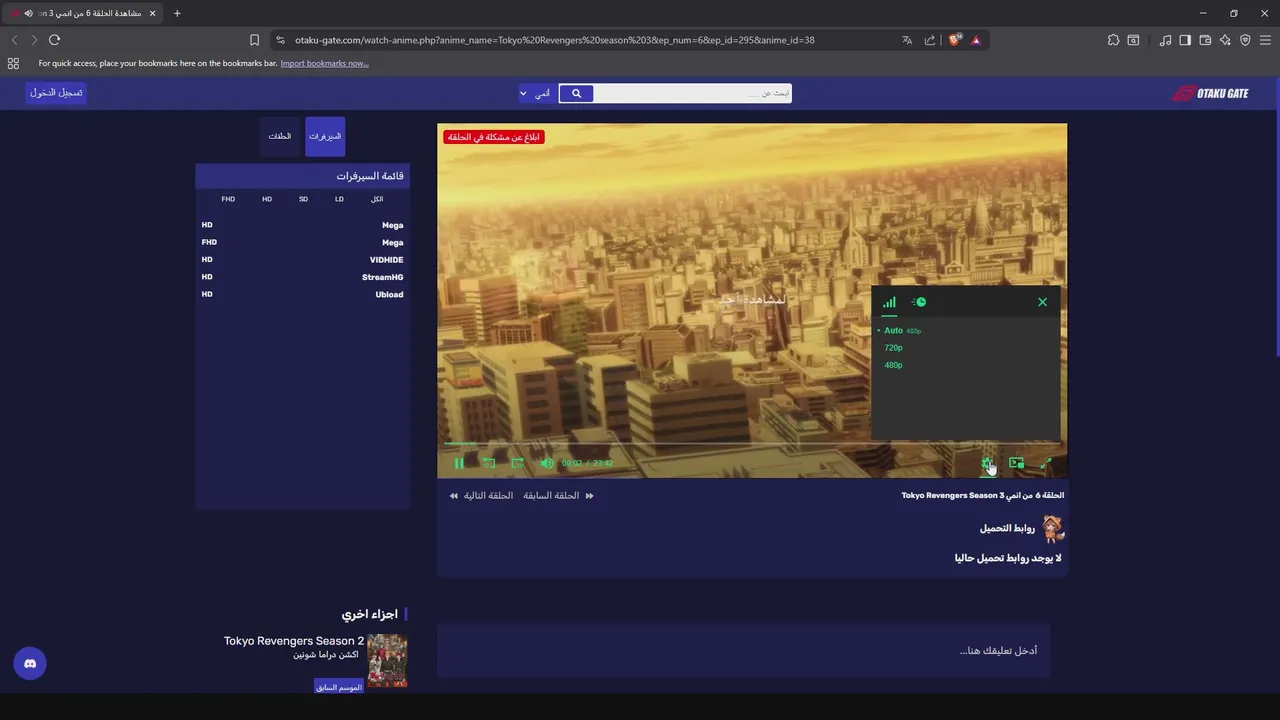Open Leo AI assistant icon

tap(1225, 40)
